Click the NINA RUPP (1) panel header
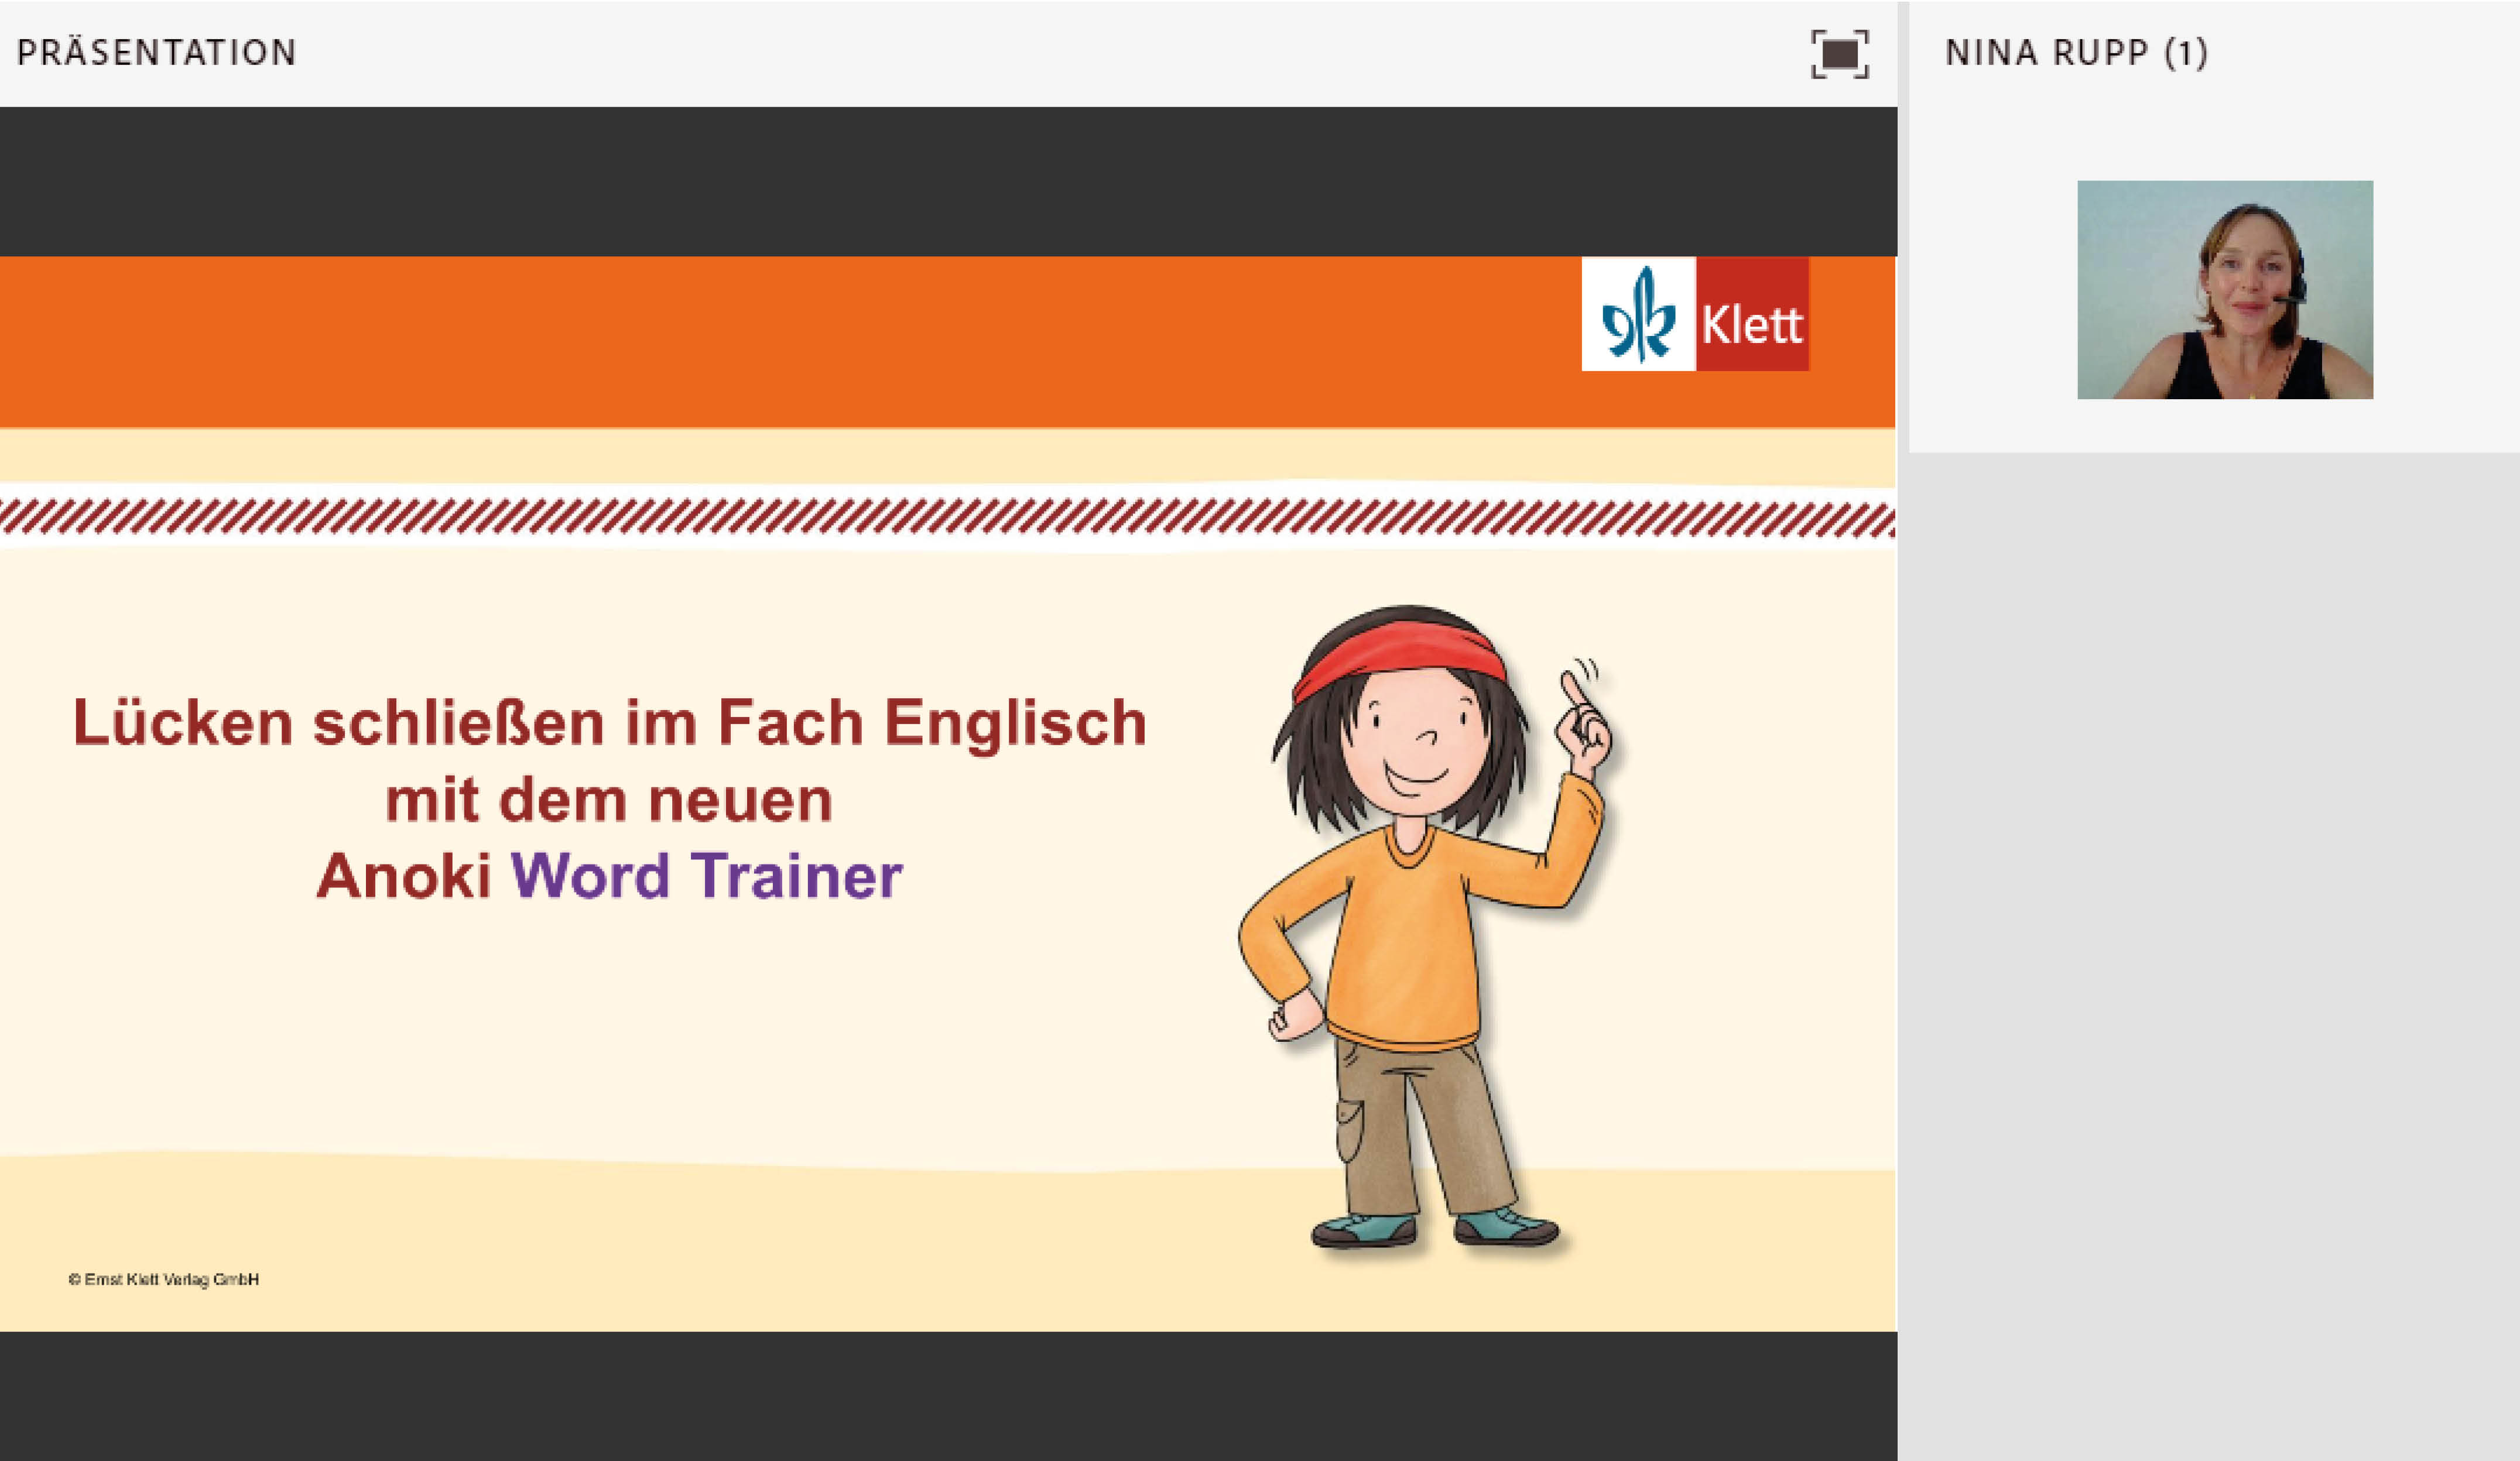This screenshot has height=1461, width=2520. 2076,53
